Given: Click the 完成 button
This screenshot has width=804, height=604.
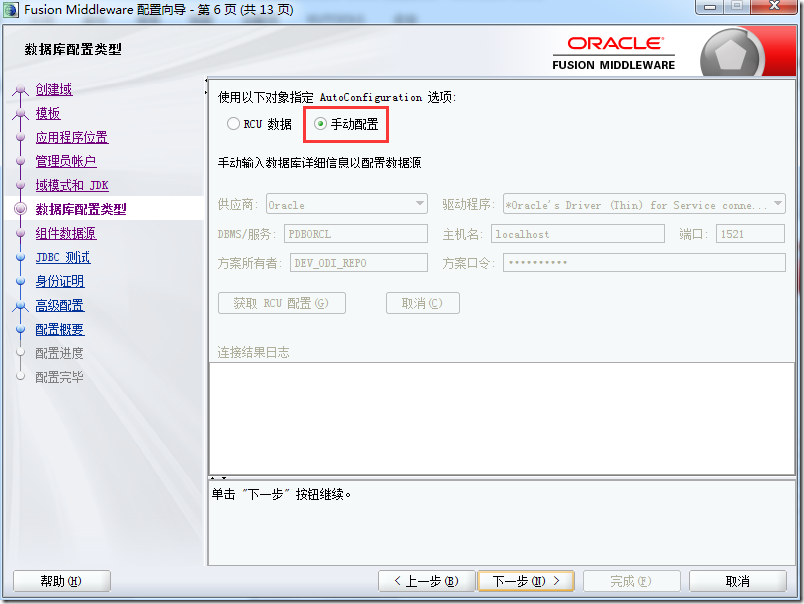Looking at the screenshot, I should (x=631, y=581).
